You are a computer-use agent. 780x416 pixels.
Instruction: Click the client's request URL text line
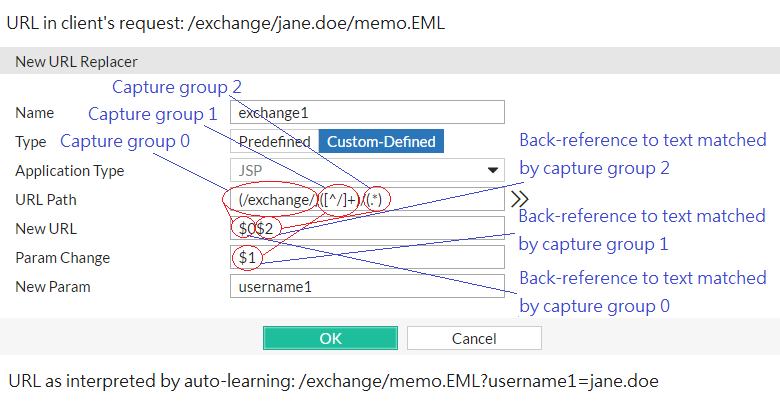(225, 22)
